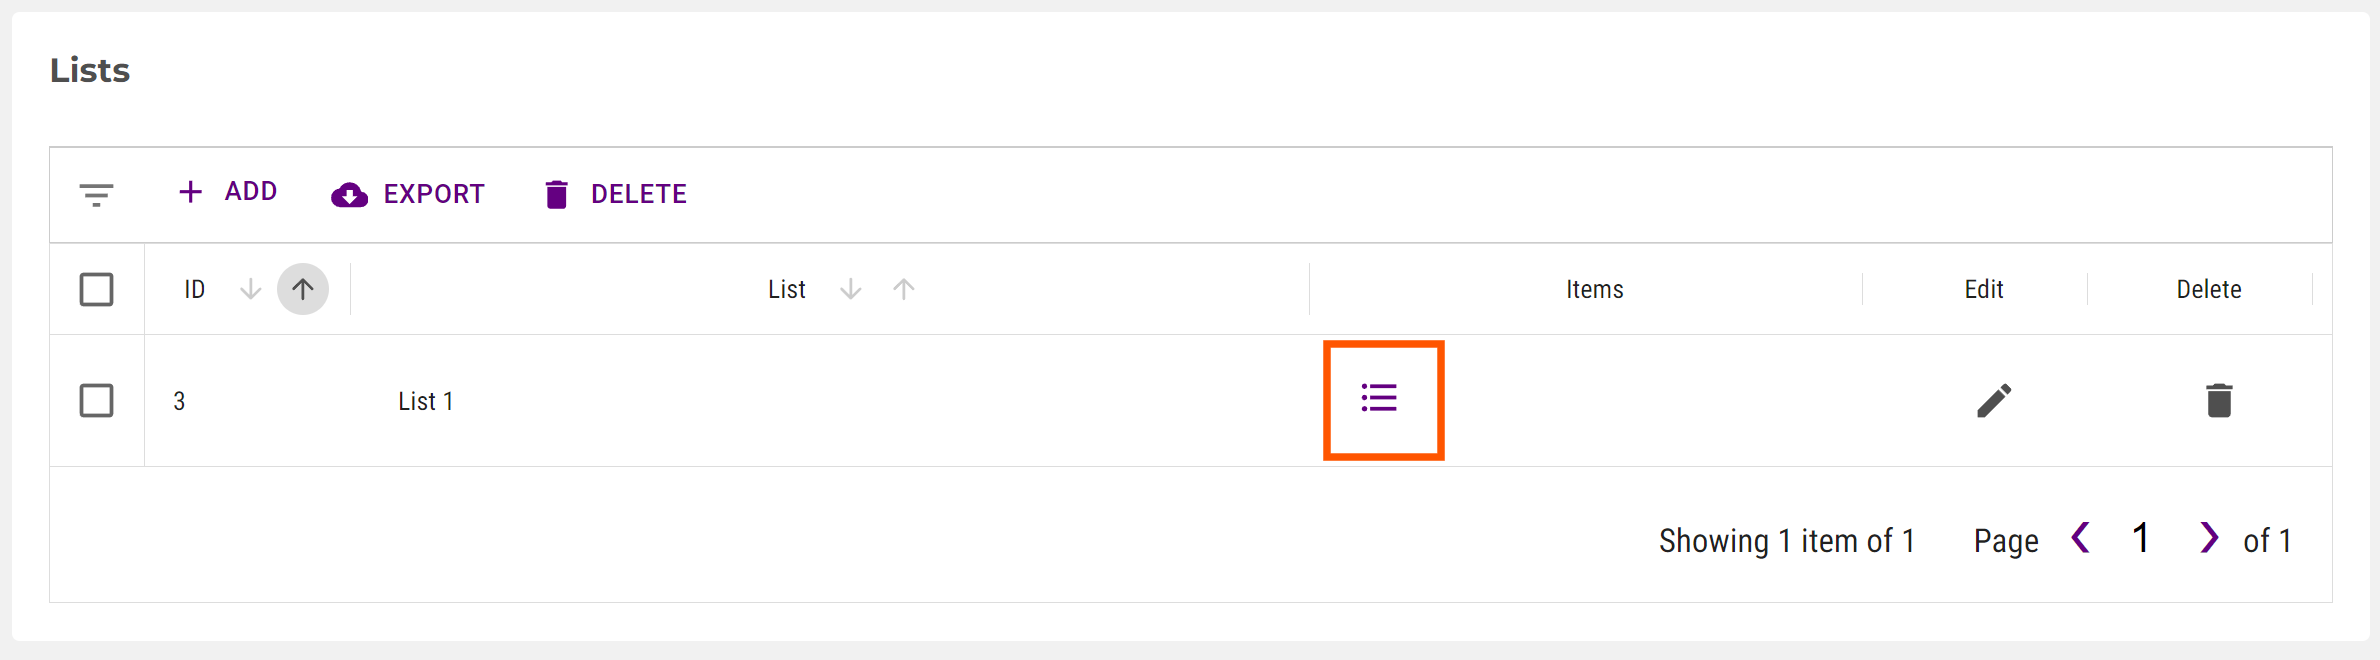
Task: Open the filter options icon
Action: coord(96,194)
